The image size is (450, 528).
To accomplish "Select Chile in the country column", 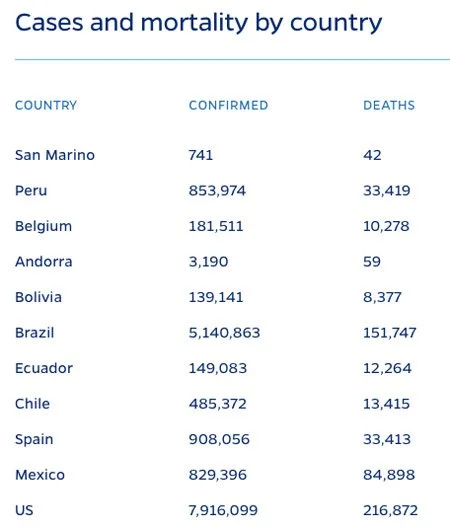I will (32, 404).
